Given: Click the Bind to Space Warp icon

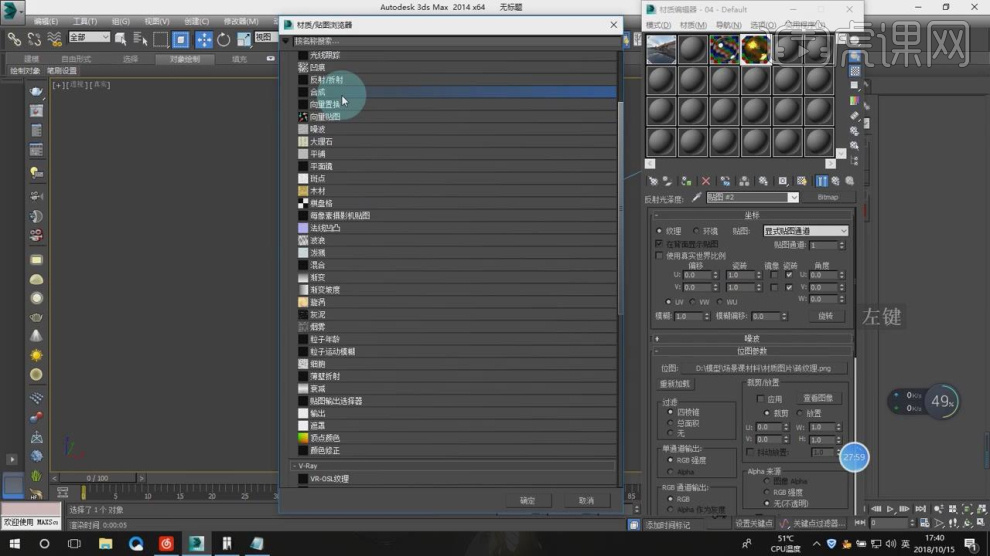Looking at the screenshot, I should (54, 39).
